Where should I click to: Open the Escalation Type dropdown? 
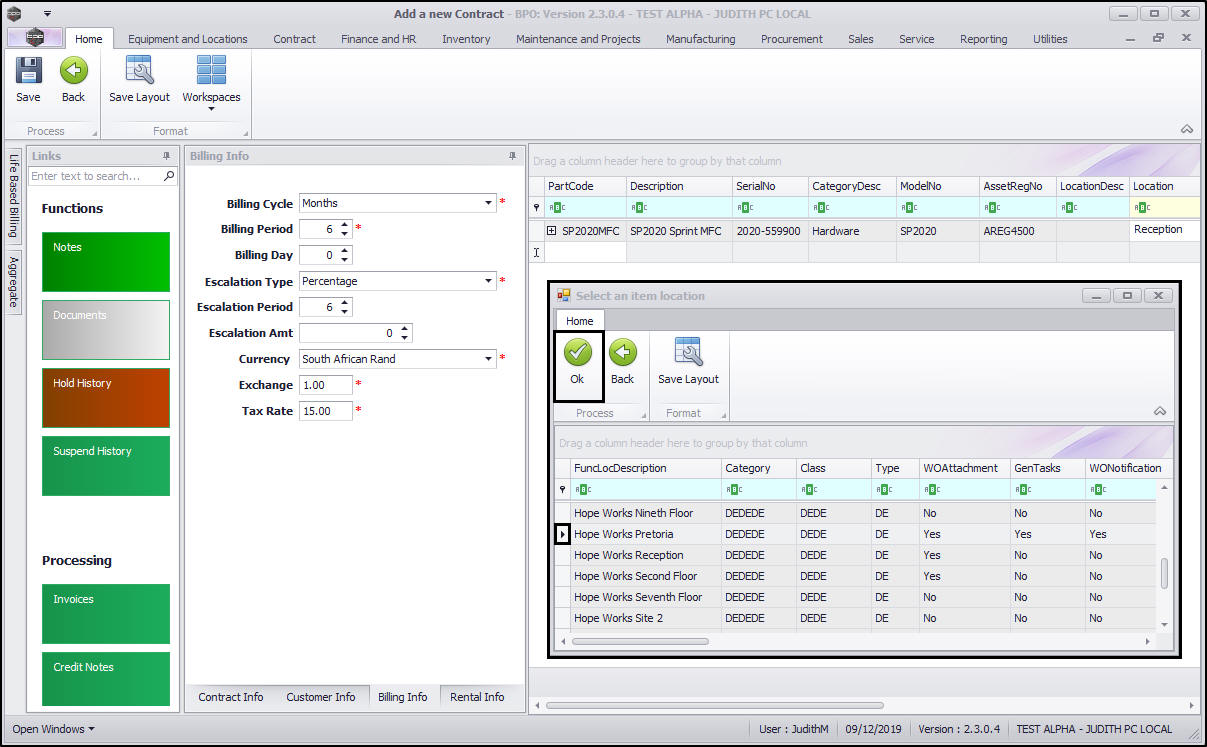(x=489, y=281)
